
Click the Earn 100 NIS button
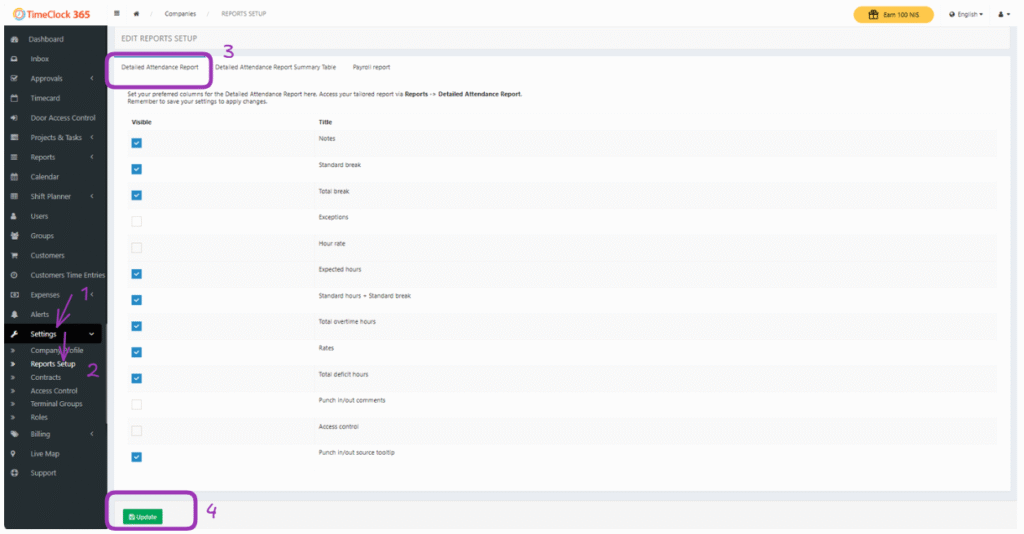(x=893, y=14)
